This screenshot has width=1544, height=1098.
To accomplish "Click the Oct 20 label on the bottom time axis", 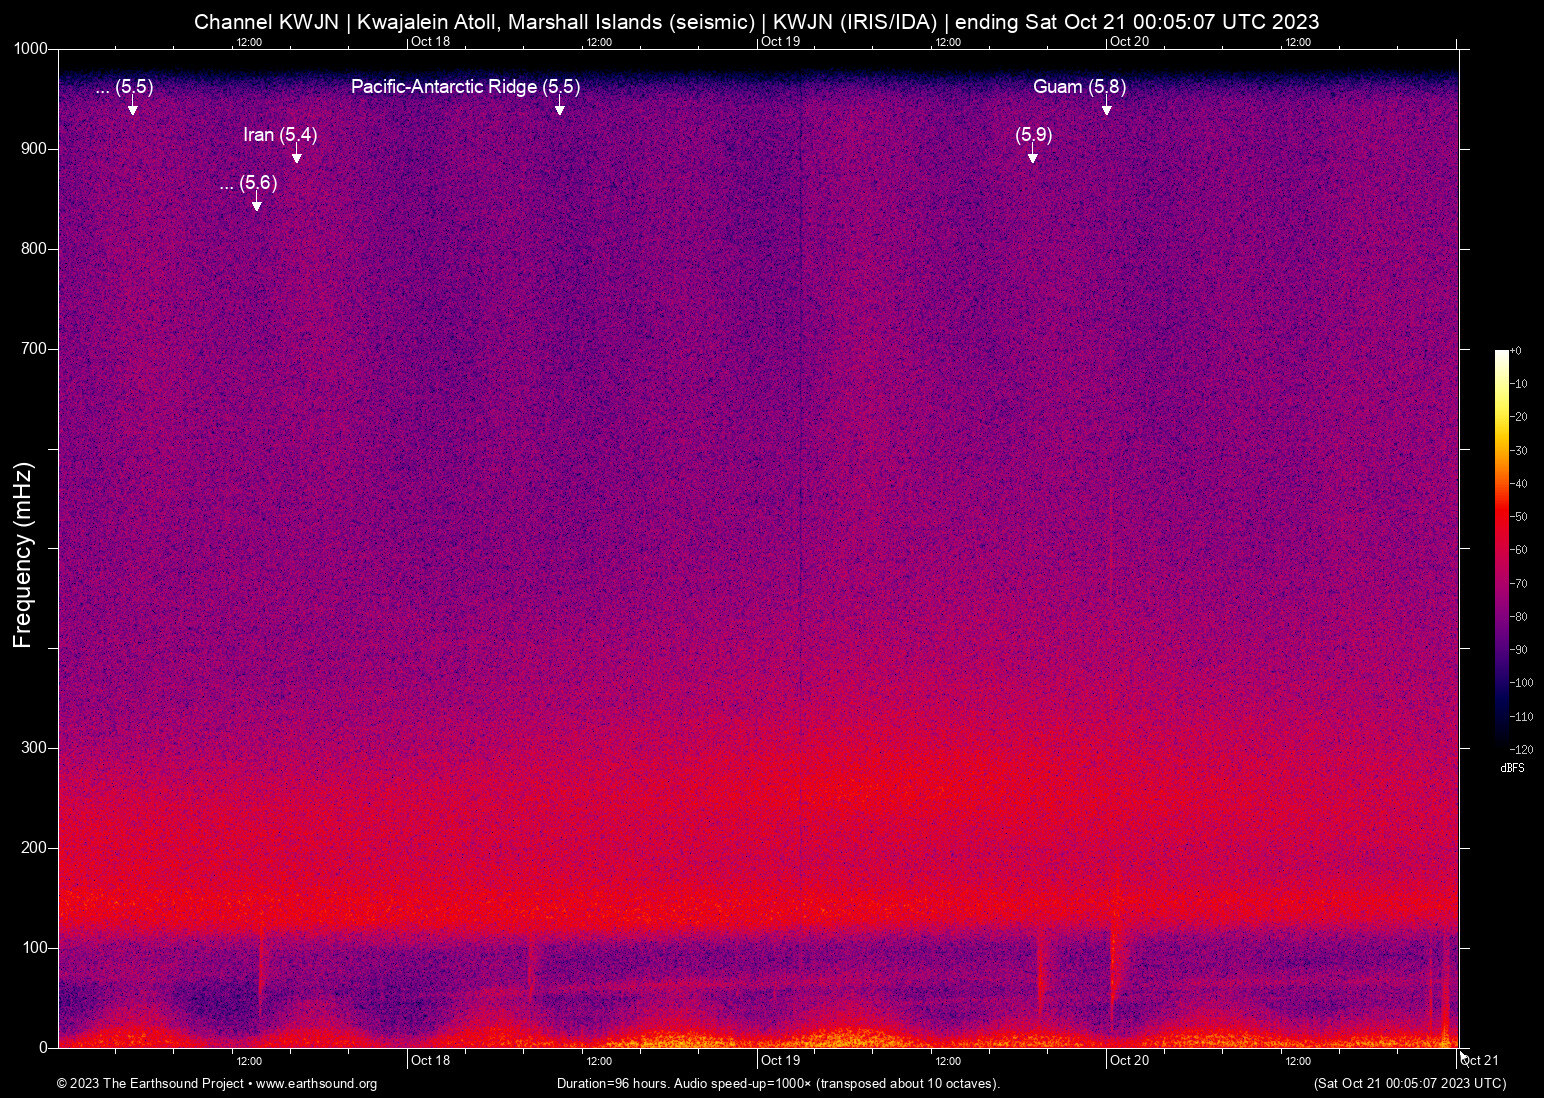I will click(x=1130, y=1061).
